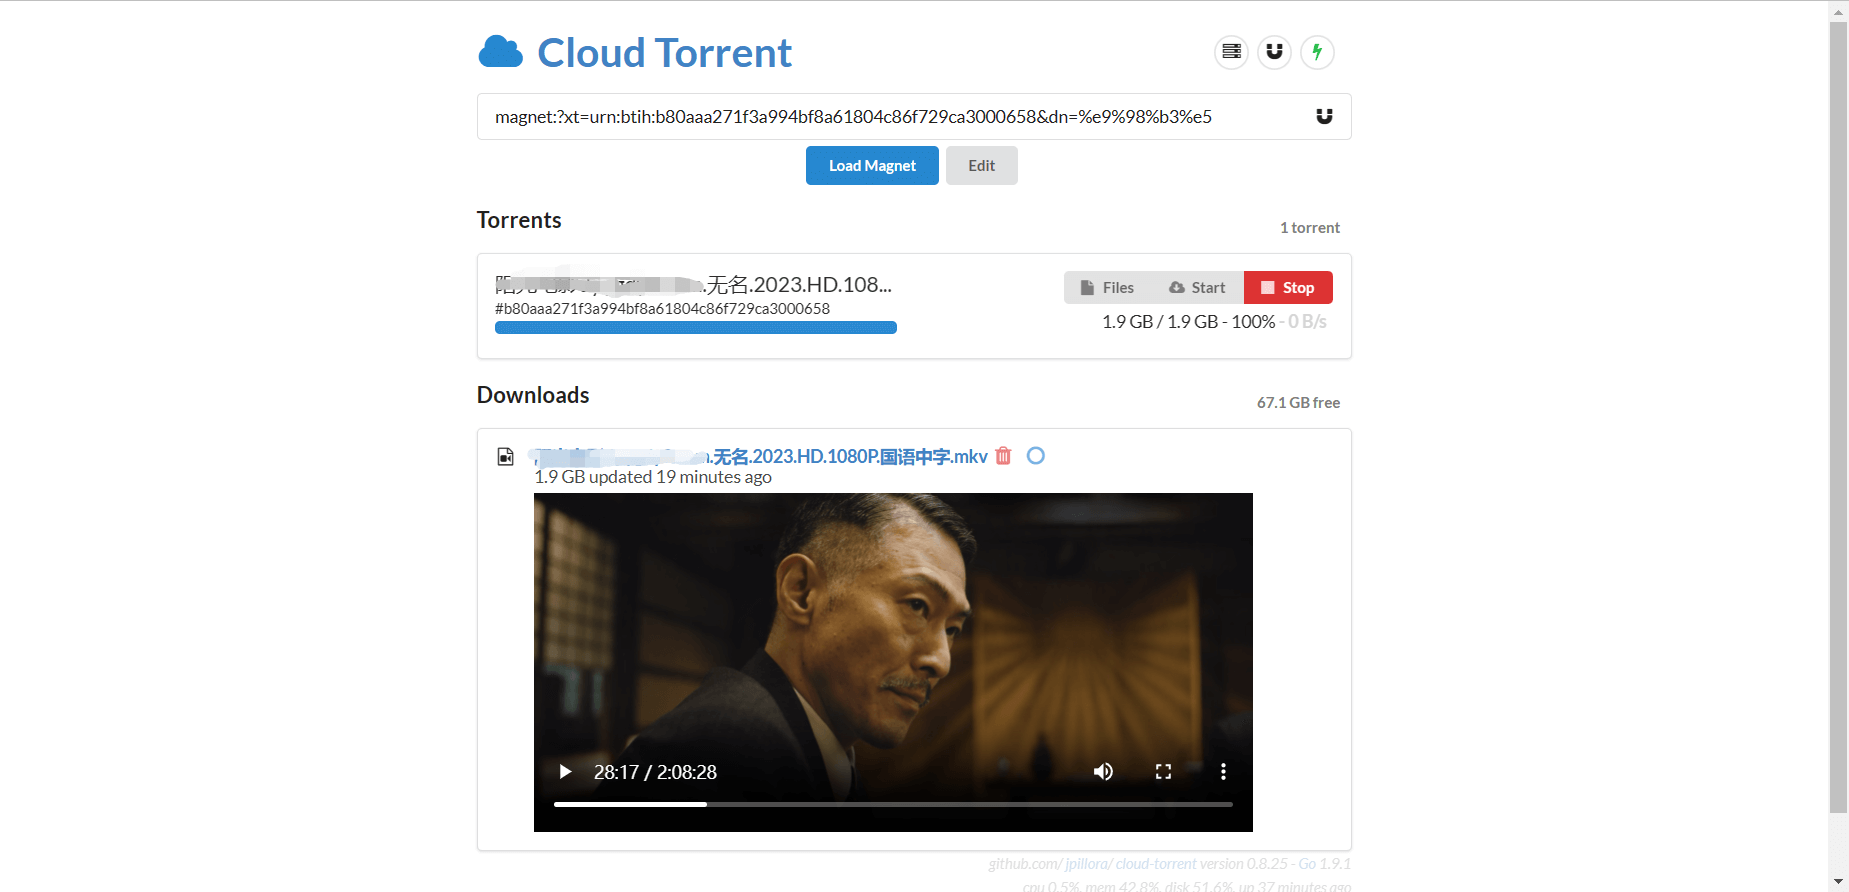Mute the video with speaker icon
1849x892 pixels.
coord(1103,772)
